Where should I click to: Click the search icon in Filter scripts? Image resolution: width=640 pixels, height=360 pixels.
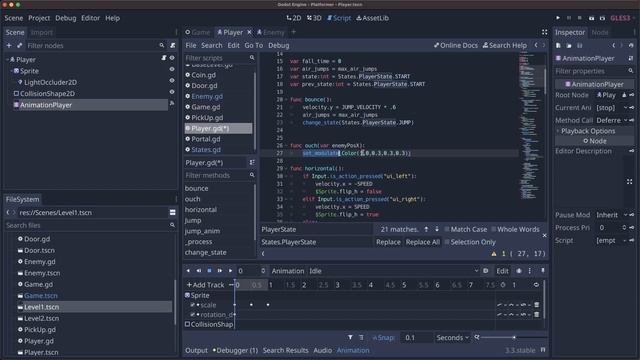coord(252,58)
